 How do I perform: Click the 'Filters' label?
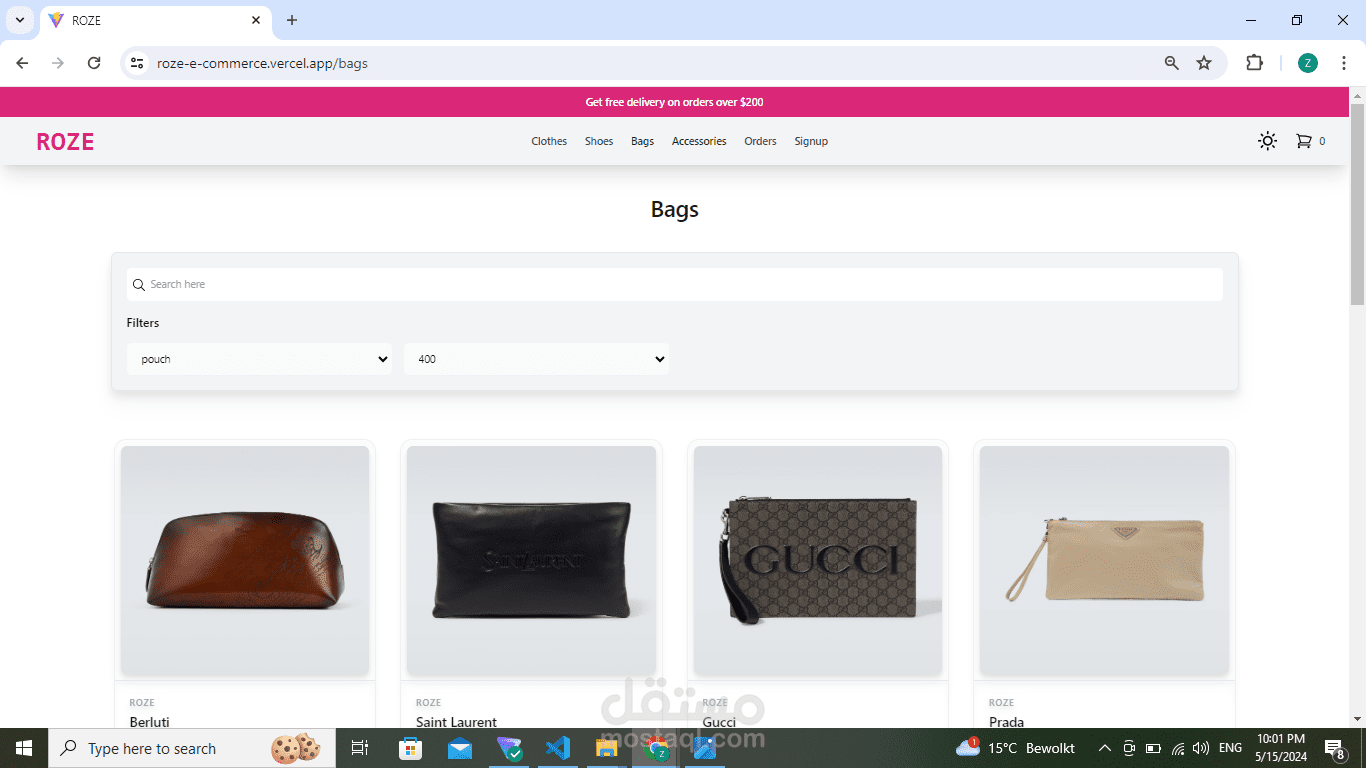143,323
